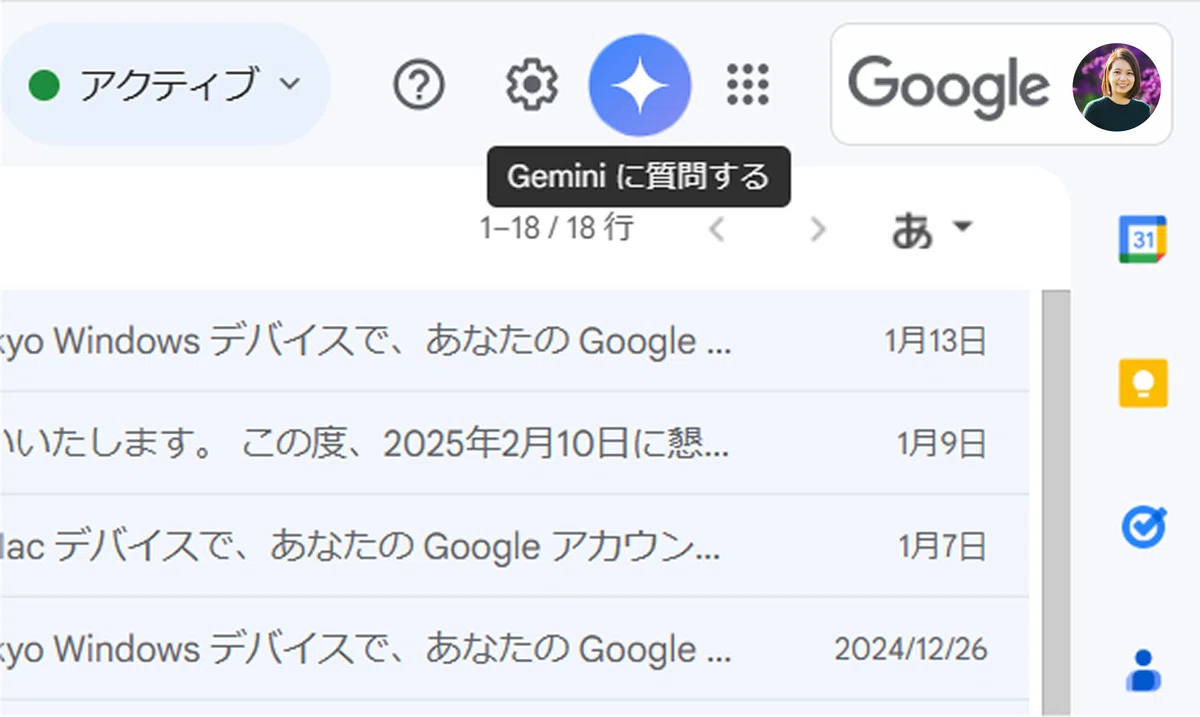Open the email dated 1月13日
1200x717 pixels.
click(514, 342)
